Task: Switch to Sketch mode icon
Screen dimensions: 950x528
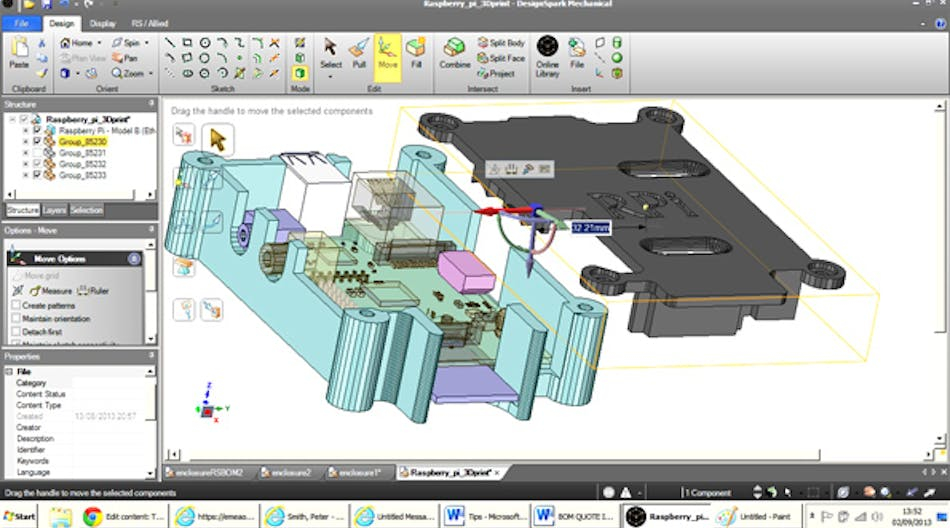Action: pyautogui.click(x=300, y=42)
